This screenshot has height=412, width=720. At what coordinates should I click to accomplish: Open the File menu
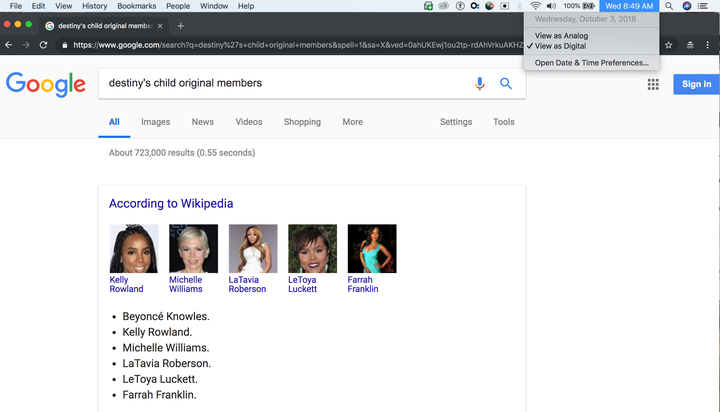pos(16,6)
